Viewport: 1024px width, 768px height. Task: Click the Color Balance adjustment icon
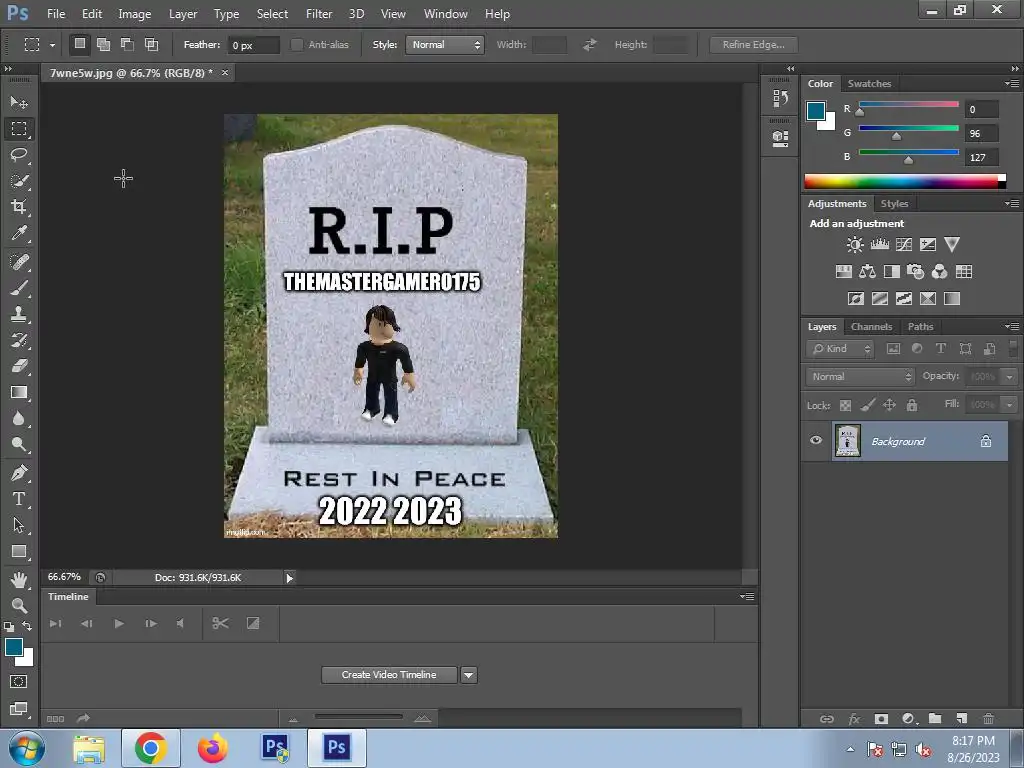click(867, 272)
